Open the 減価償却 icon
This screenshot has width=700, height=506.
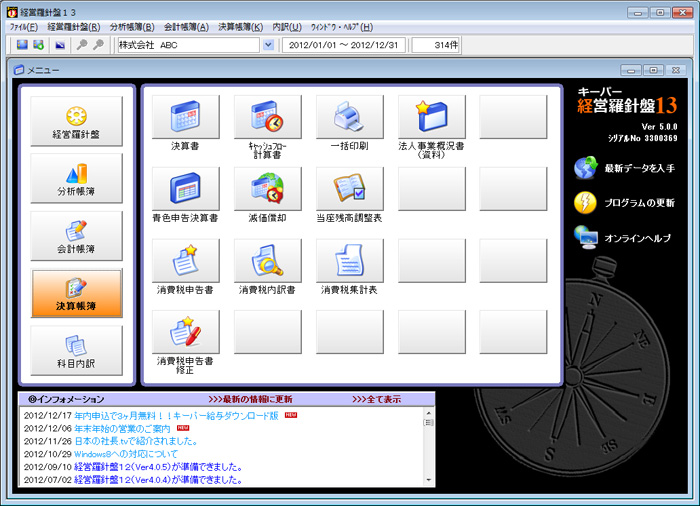pos(267,188)
